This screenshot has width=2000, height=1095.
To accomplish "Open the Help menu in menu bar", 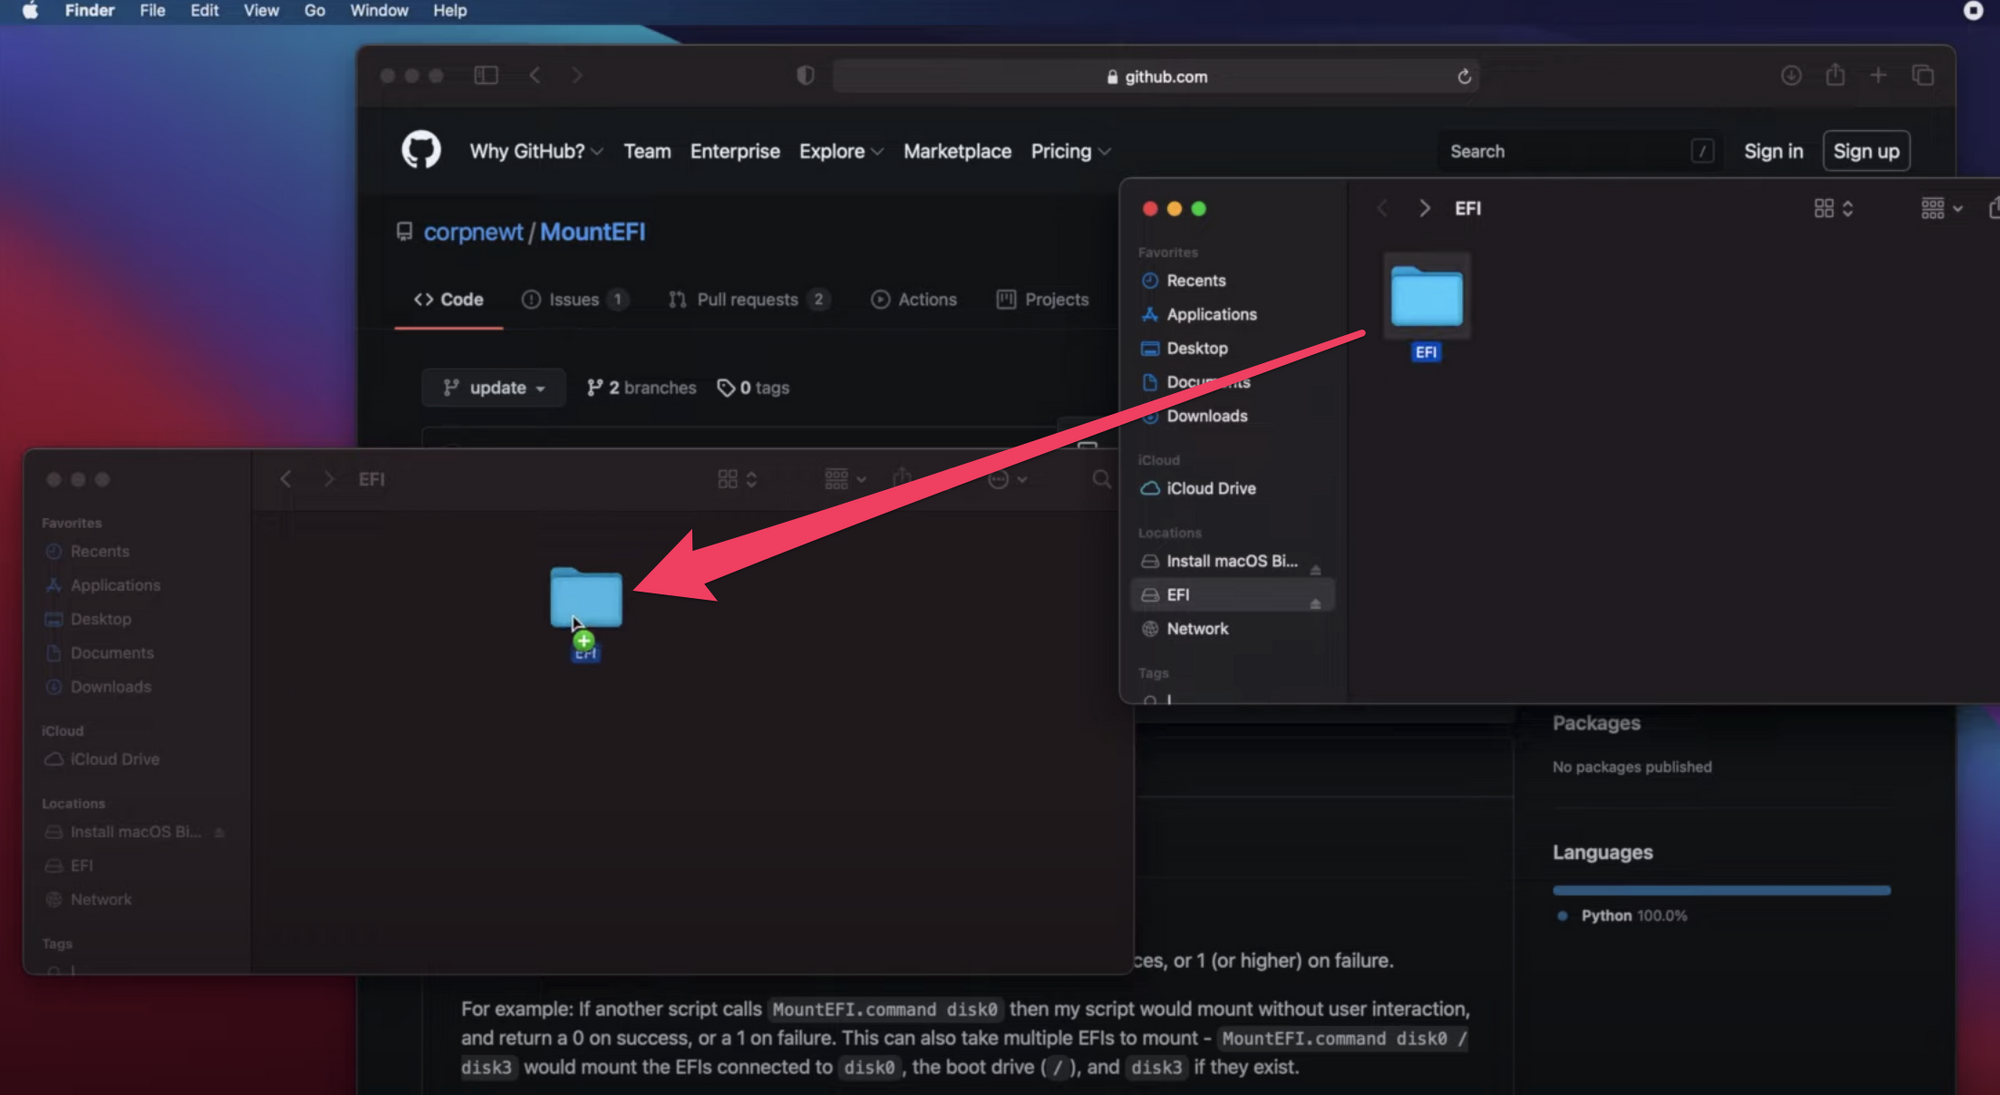I will (450, 11).
